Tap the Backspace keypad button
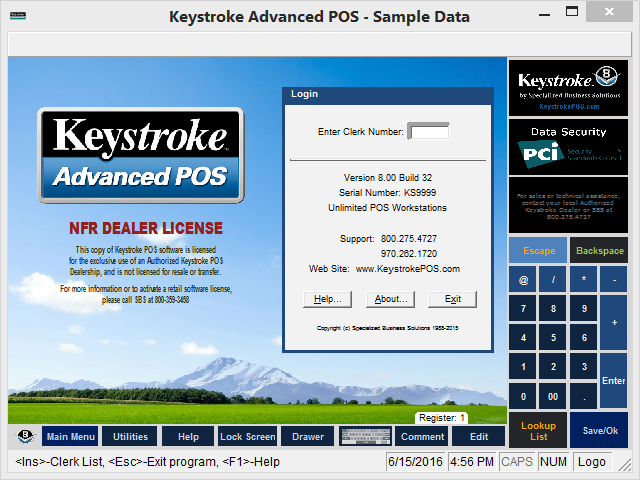The width and height of the screenshot is (640, 480). [x=599, y=250]
